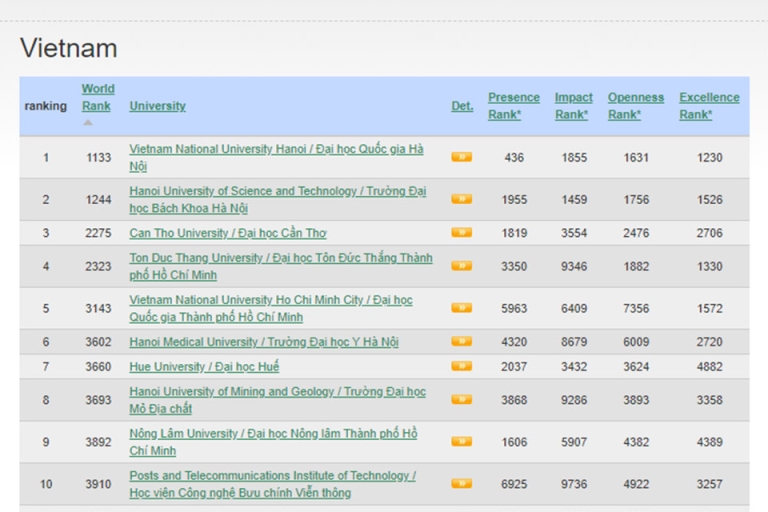This screenshot has width=768, height=512.
Task: Select excellence rank value 3358
Action: coord(709,400)
